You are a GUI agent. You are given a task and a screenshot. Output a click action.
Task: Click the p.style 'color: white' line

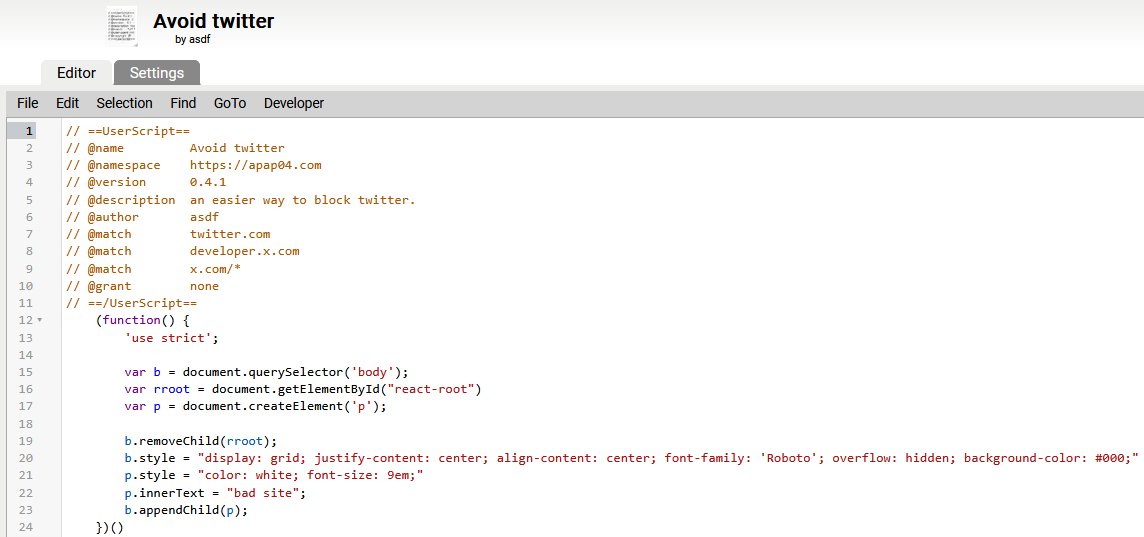(x=274, y=476)
